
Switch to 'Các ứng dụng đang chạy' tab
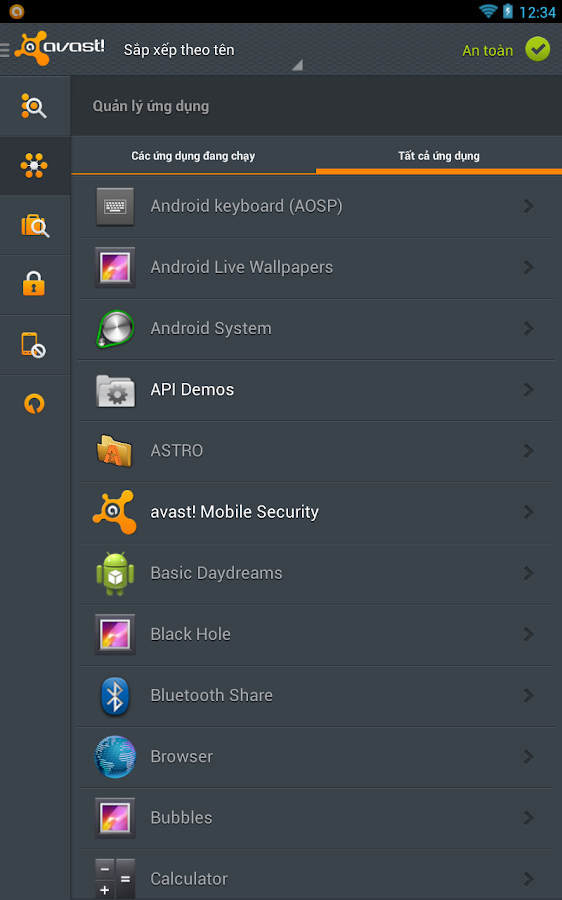193,156
